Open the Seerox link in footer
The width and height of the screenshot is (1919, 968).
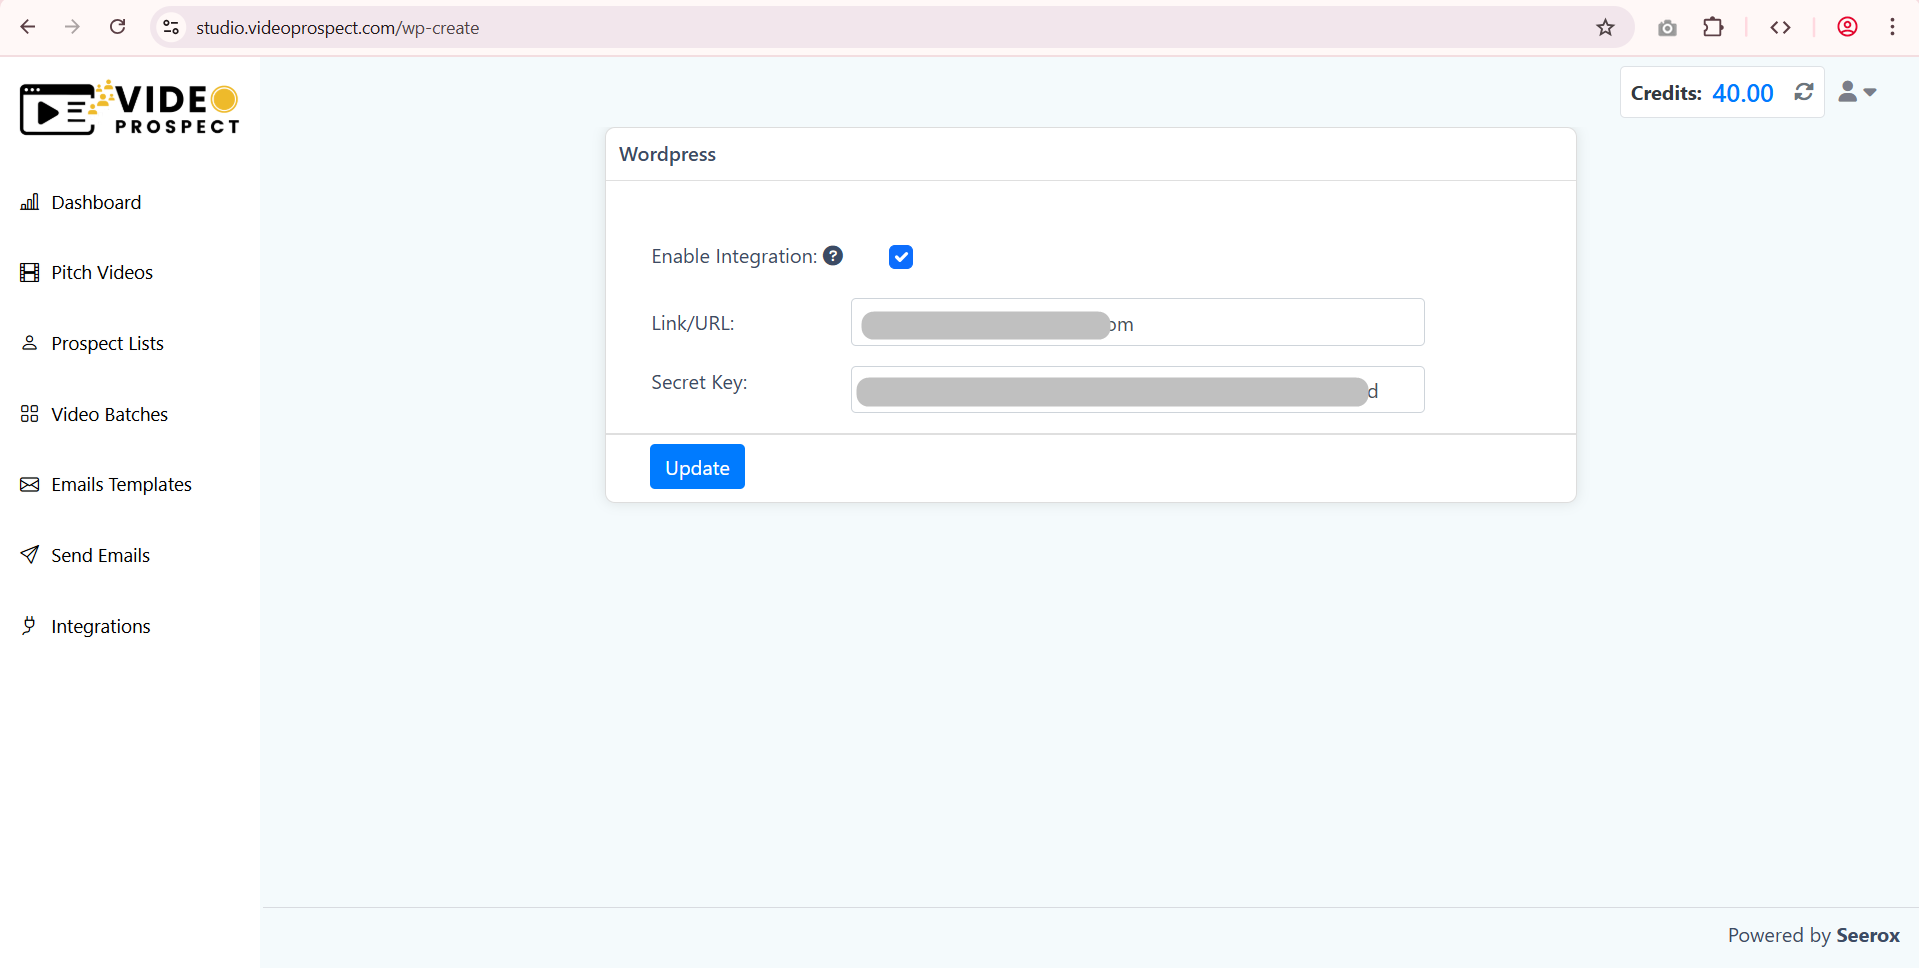tap(1869, 936)
